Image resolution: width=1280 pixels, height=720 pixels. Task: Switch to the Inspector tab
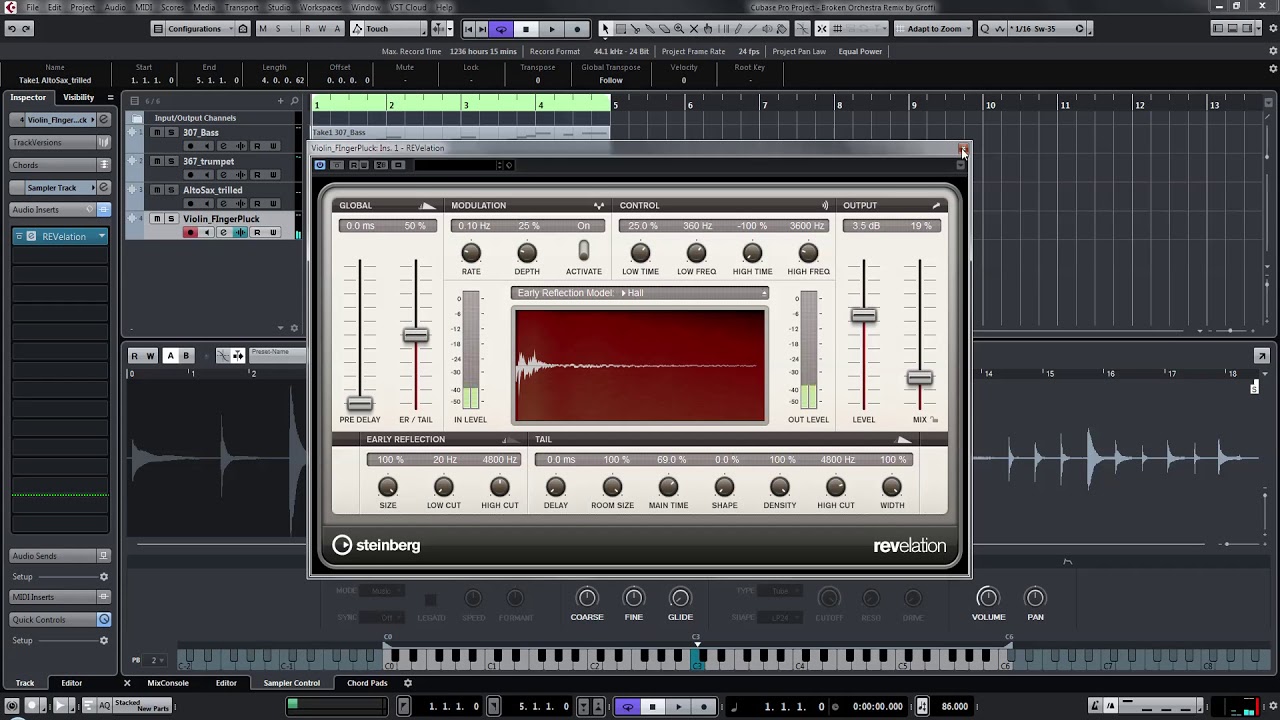tap(28, 97)
